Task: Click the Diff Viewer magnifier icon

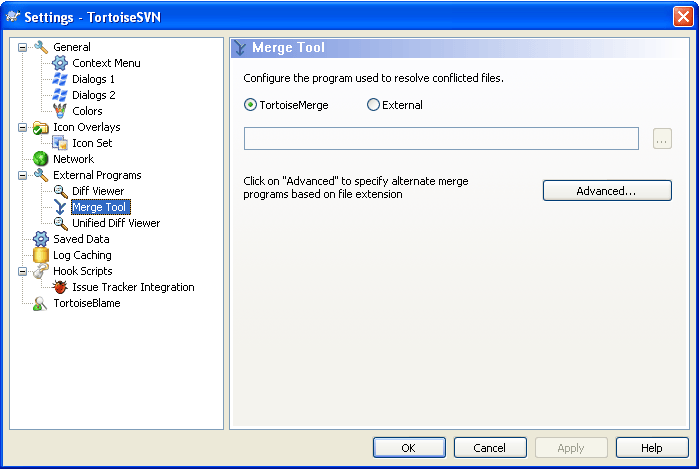Action: [x=60, y=191]
